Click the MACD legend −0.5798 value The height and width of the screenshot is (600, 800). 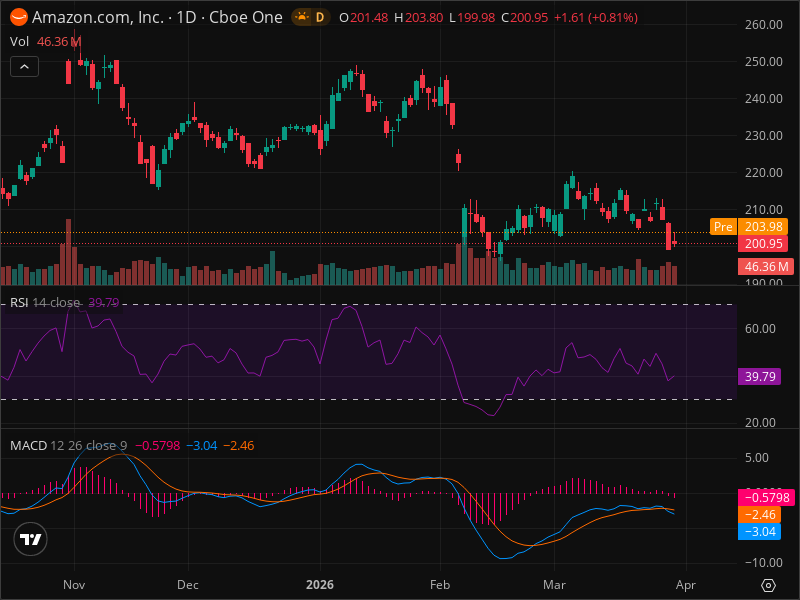coord(157,445)
